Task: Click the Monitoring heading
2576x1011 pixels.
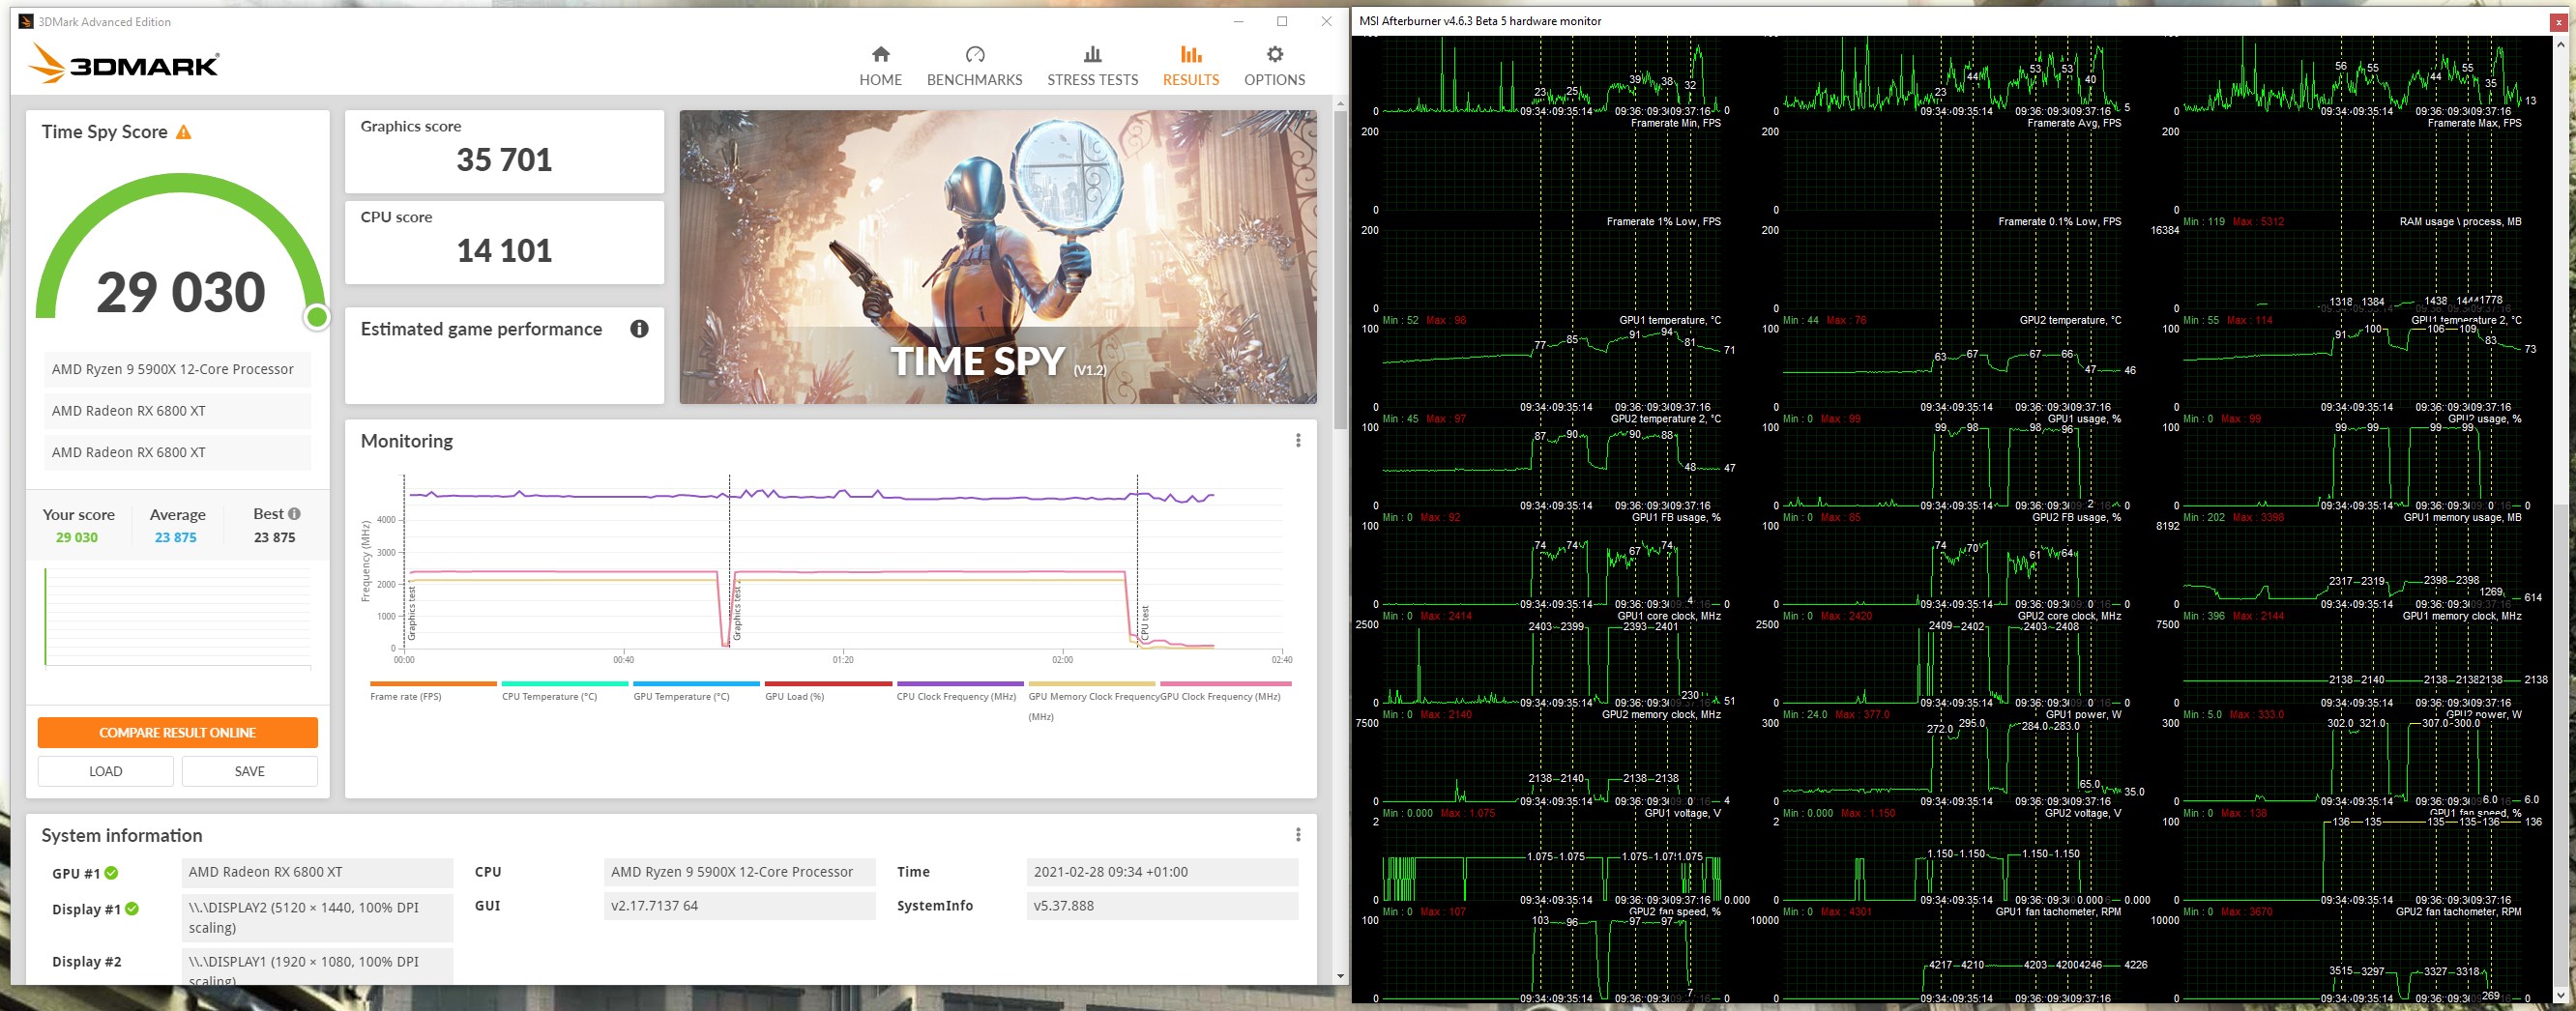Action: [407, 441]
